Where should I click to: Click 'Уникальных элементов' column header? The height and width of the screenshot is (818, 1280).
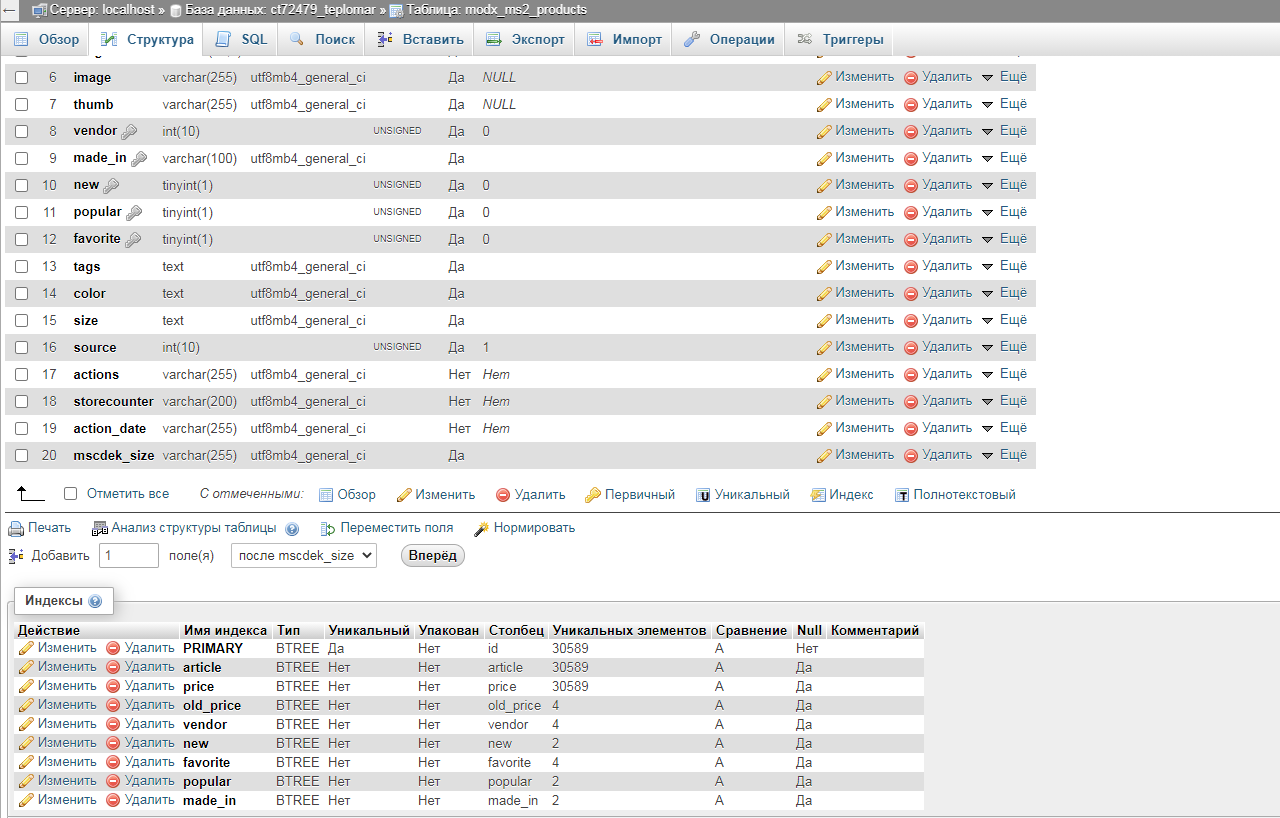(629, 631)
